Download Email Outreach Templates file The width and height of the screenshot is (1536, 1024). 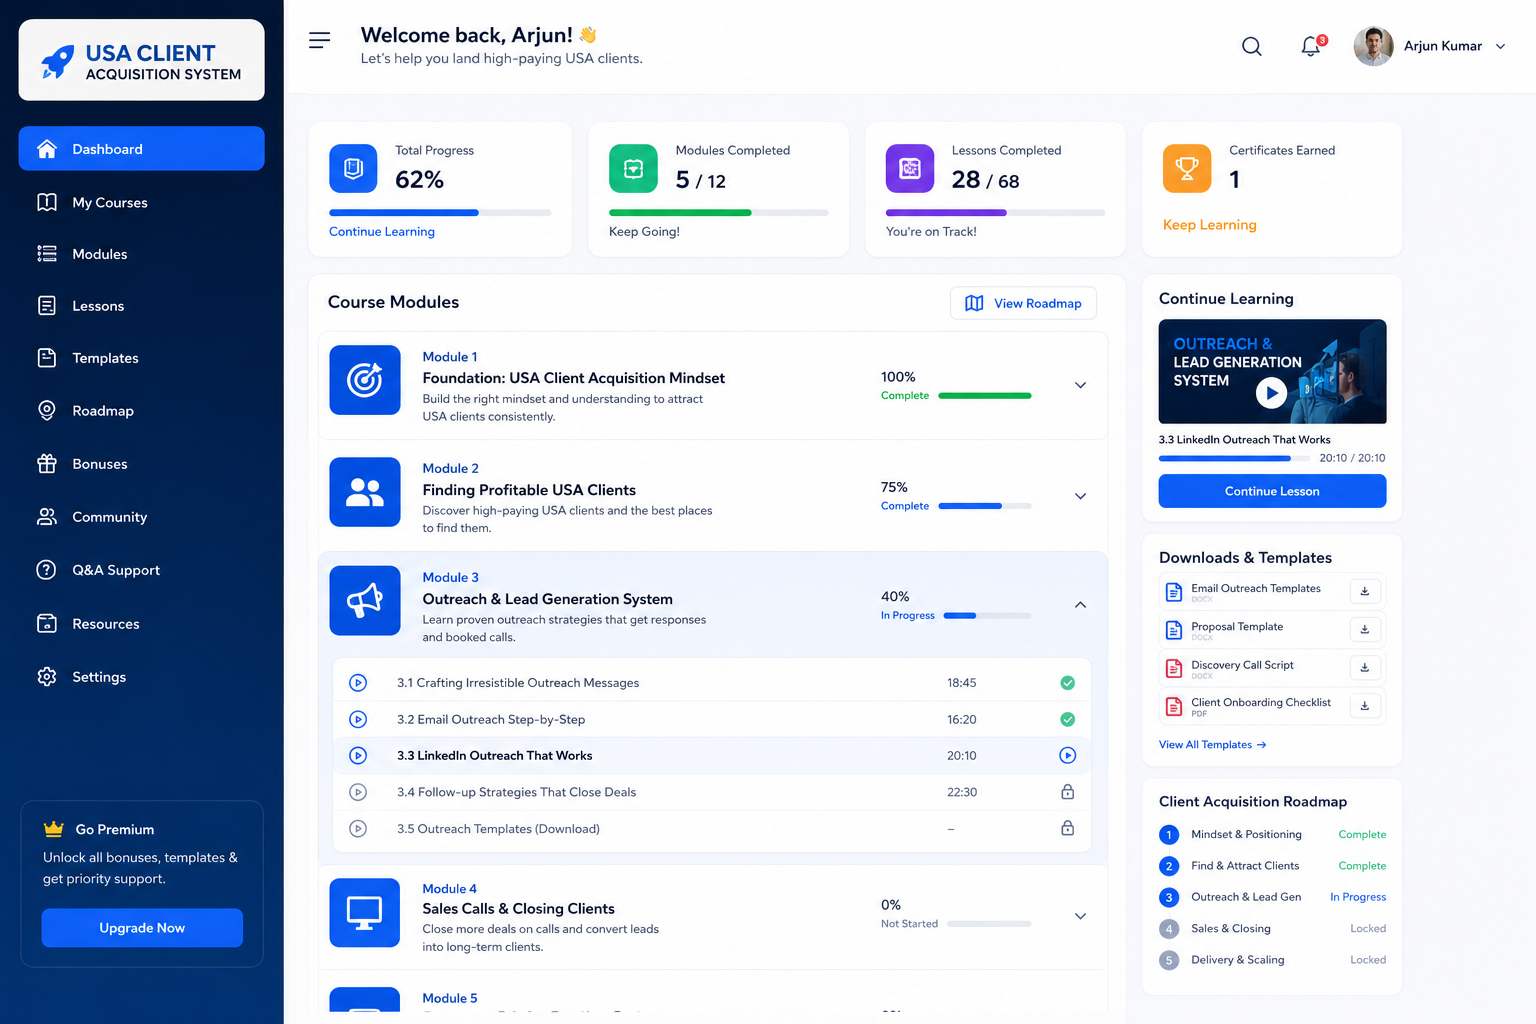tap(1365, 591)
